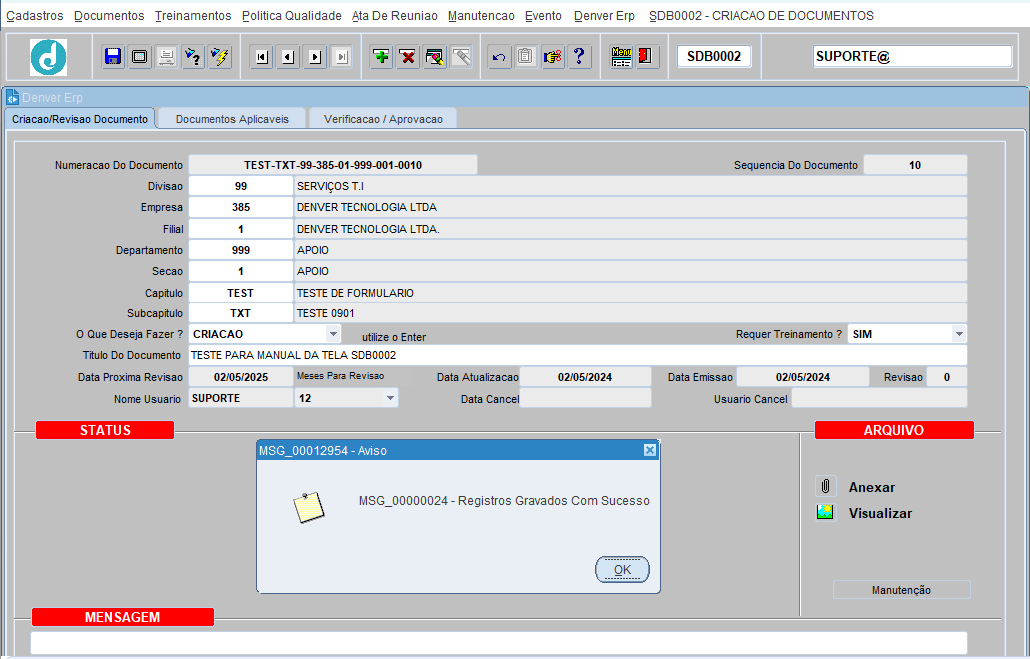
Task: Click OK in the Aviso dialog
Action: [x=622, y=570]
